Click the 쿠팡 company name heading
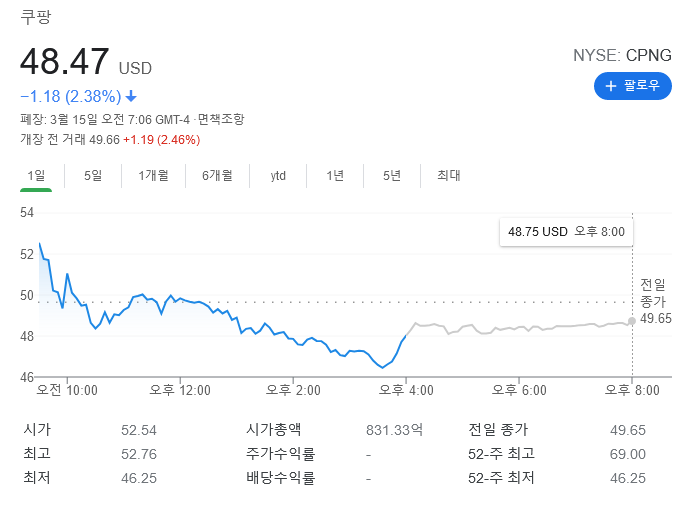The width and height of the screenshot is (686, 513). tap(35, 17)
